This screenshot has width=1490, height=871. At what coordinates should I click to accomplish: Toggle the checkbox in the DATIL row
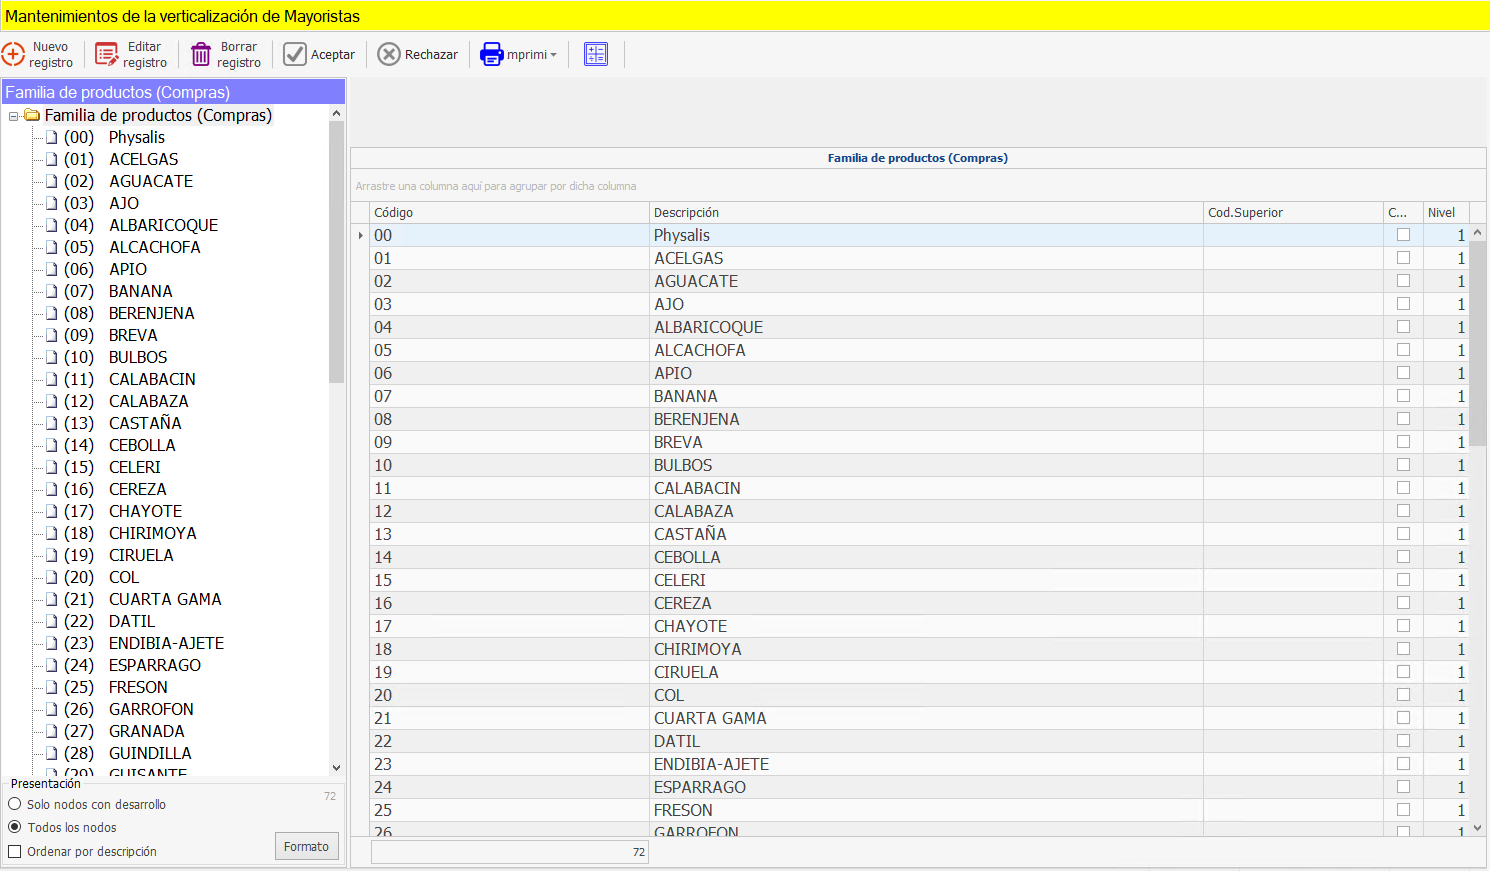[x=1403, y=741]
